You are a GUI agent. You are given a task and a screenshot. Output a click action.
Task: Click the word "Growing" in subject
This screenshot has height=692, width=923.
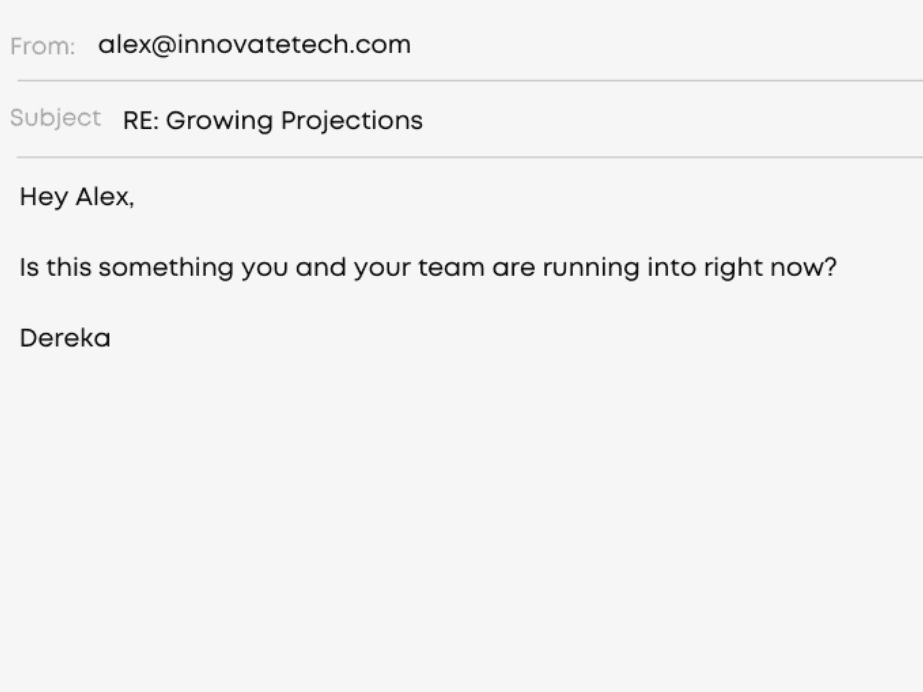[x=219, y=121]
